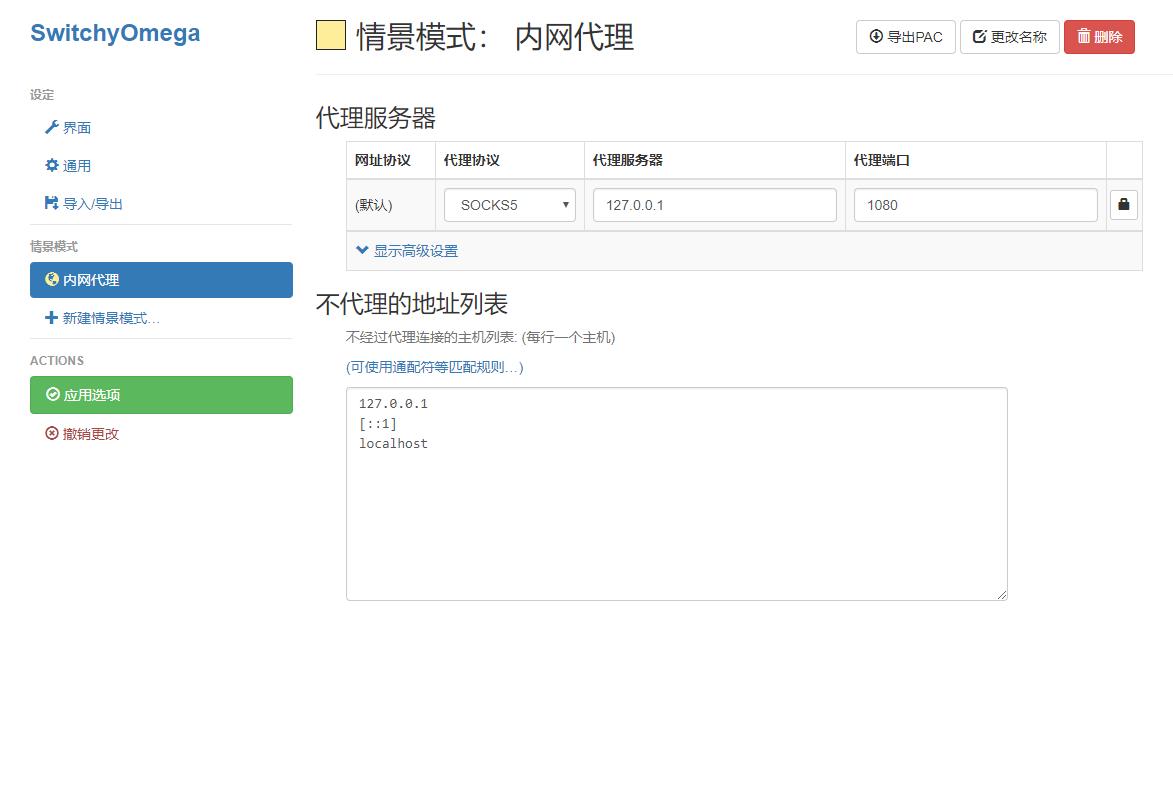Click the plus icon beside 新建情景模式
Screen dimensions: 1173x810
point(52,318)
